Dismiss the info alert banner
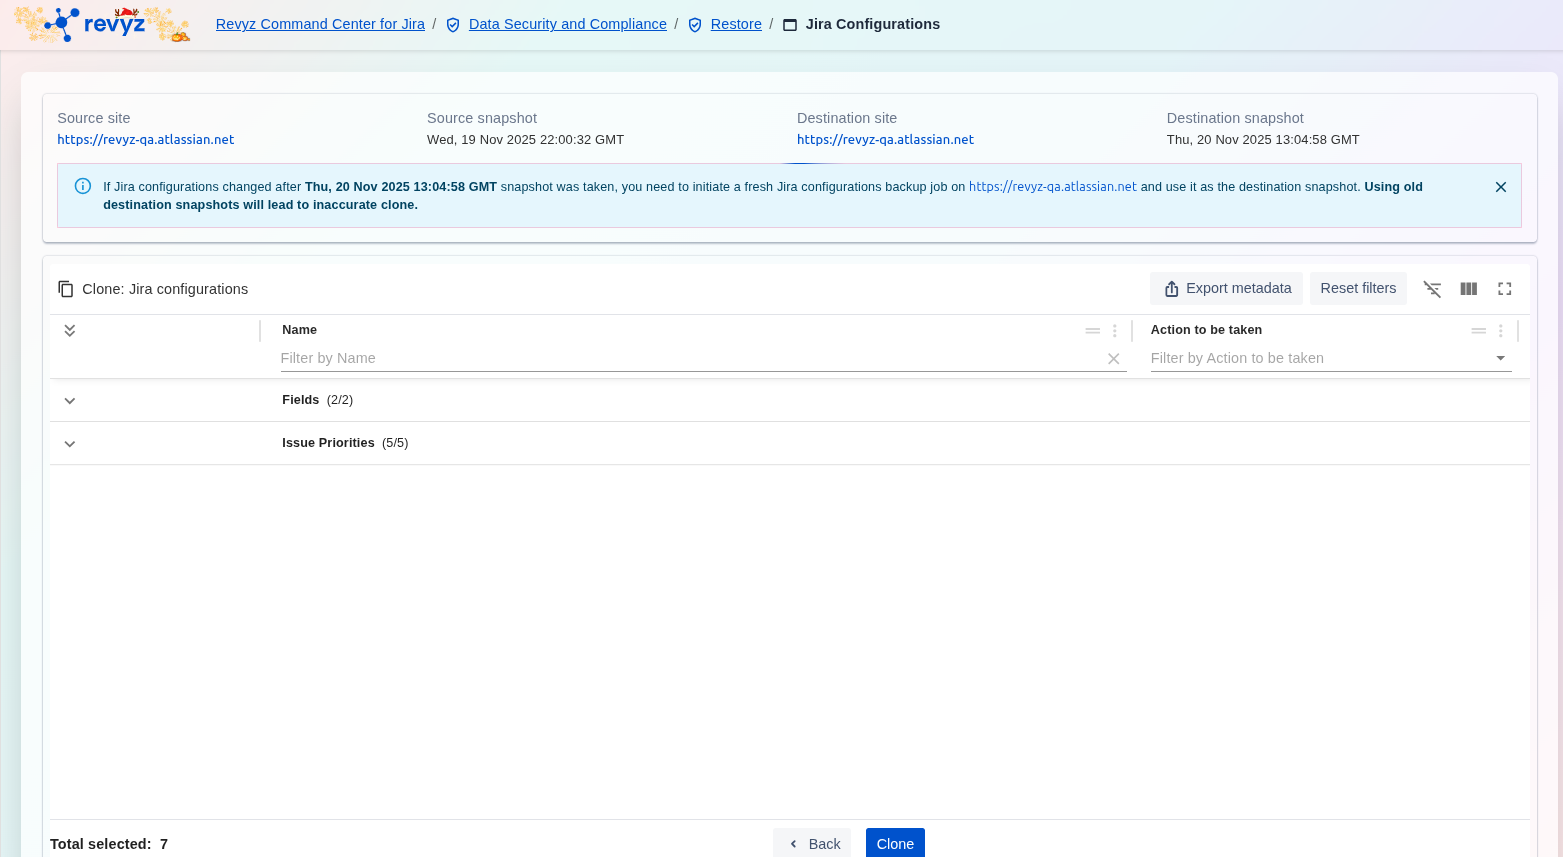The image size is (1563, 857). coord(1500,187)
